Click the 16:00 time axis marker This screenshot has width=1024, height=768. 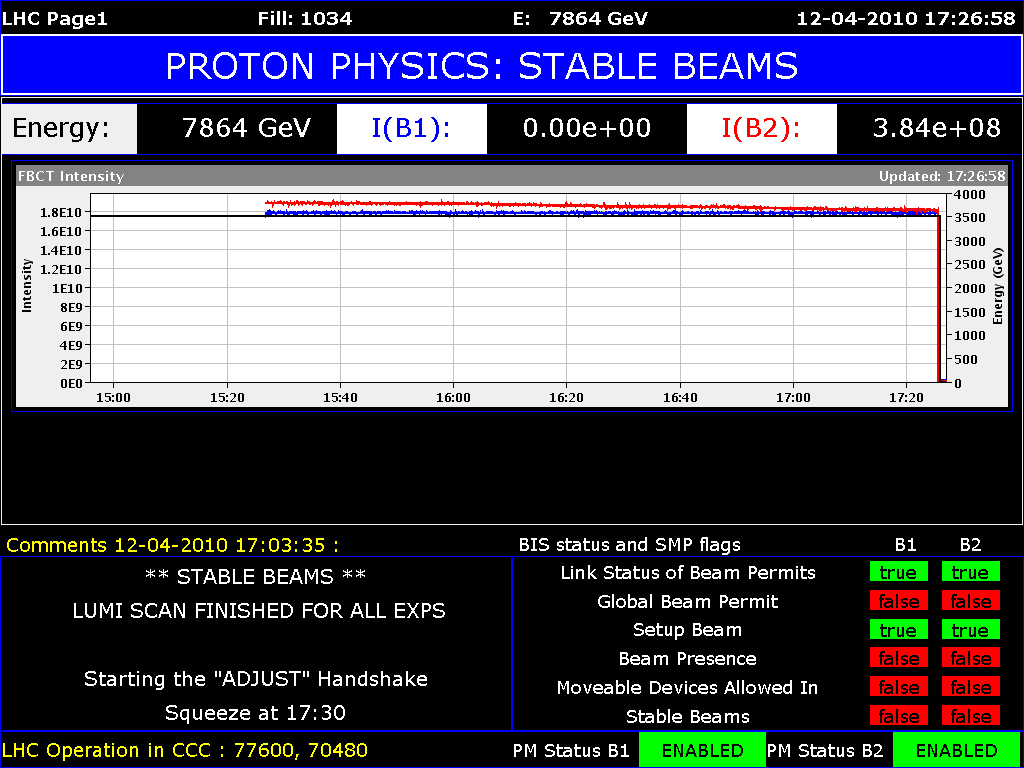point(453,398)
